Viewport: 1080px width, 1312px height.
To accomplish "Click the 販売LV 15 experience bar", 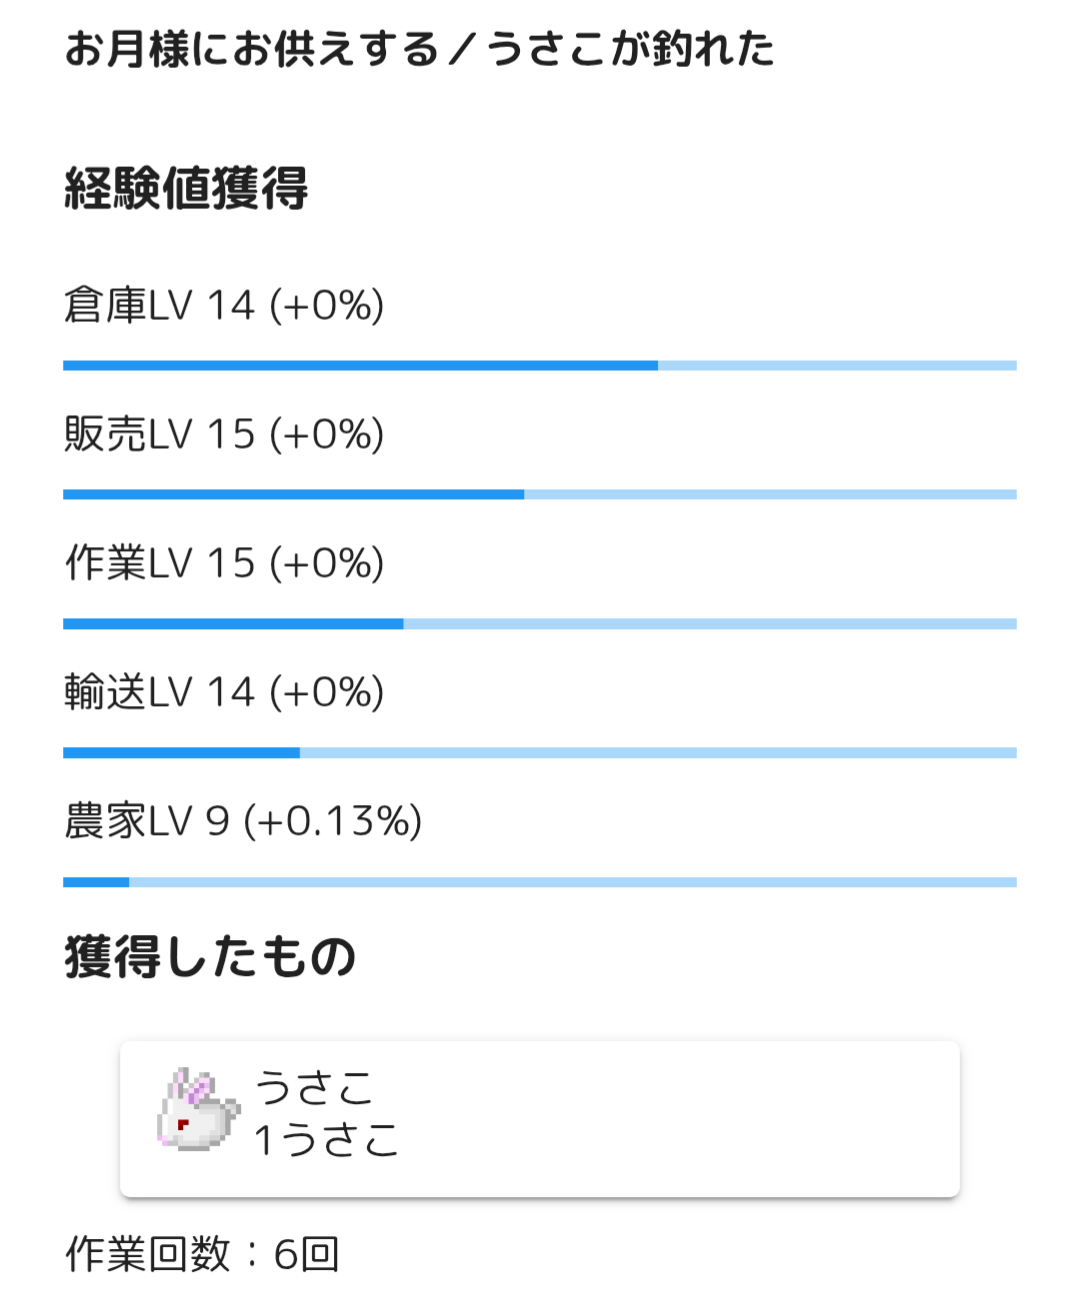I will point(540,495).
